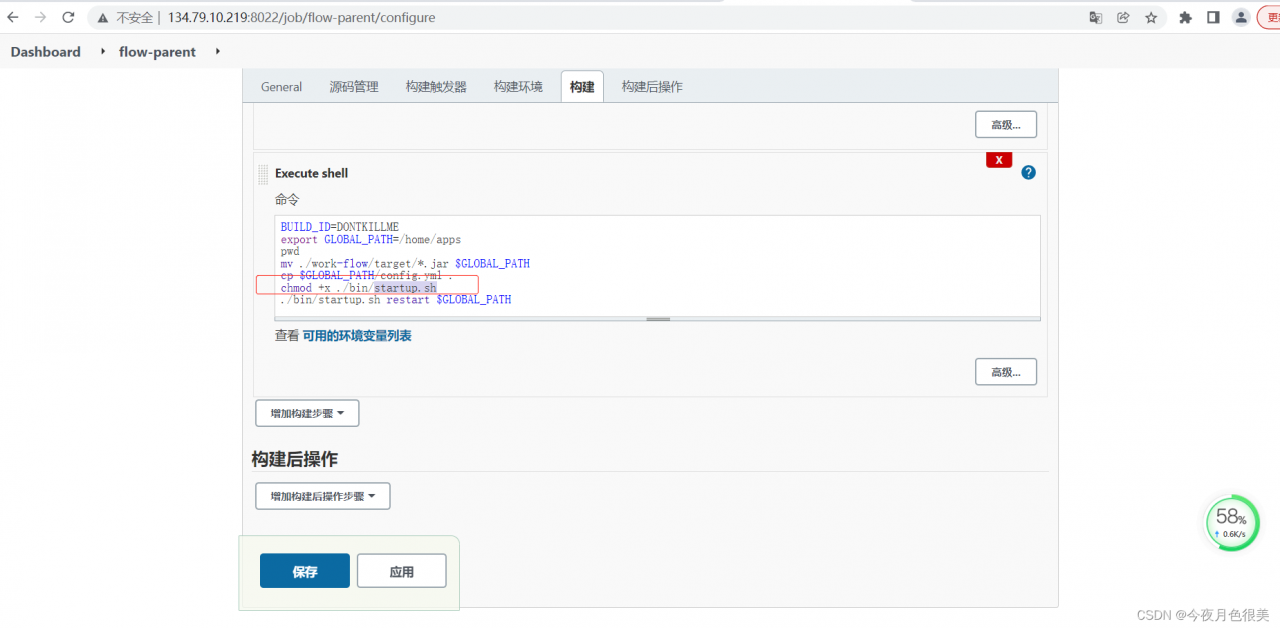Click the Execute shell help question icon

1028,172
